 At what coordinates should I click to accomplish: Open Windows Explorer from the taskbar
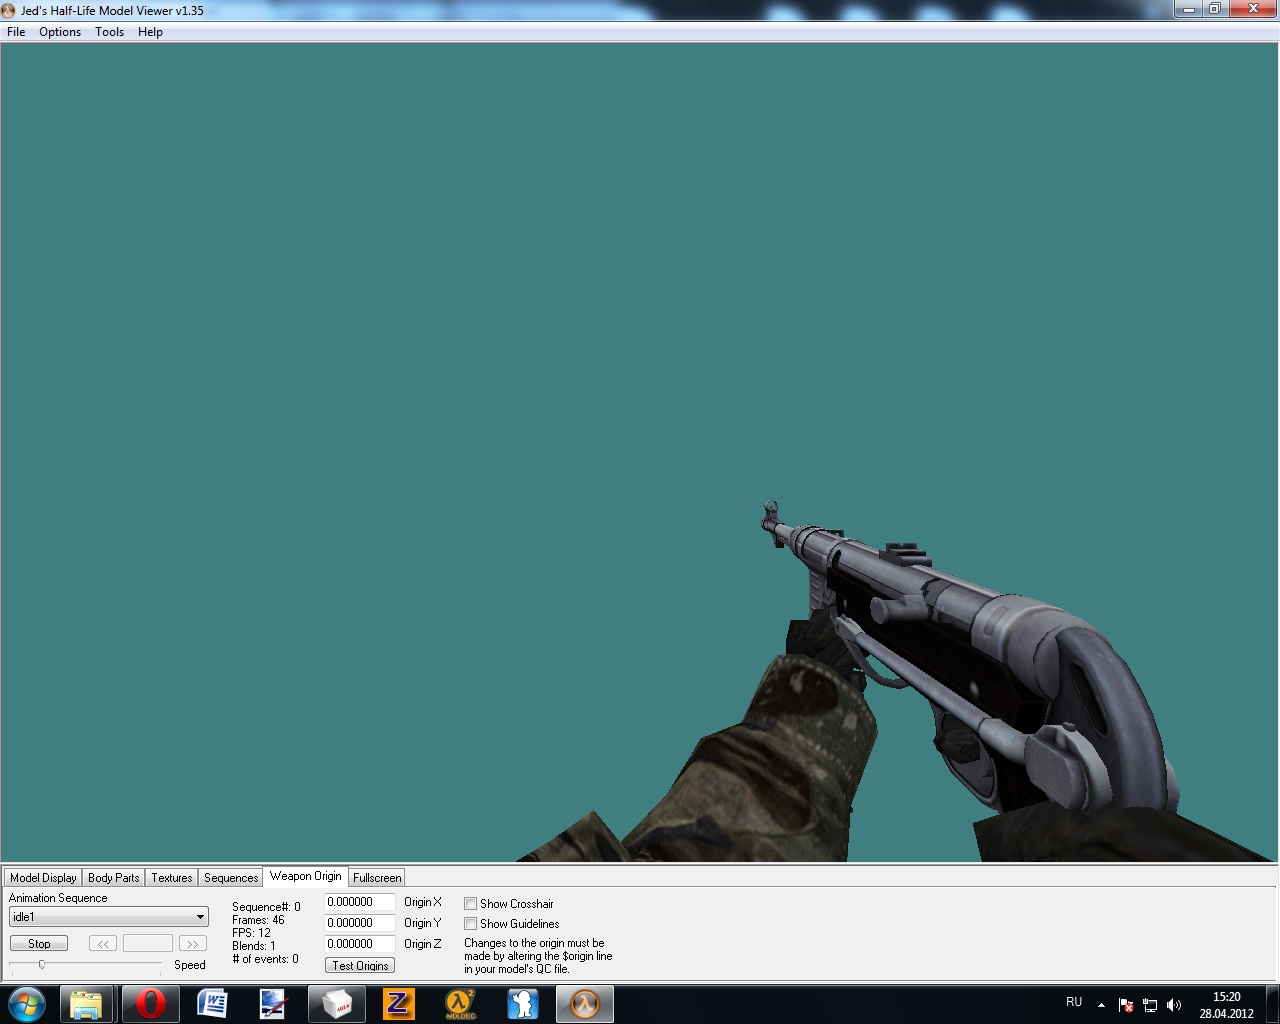tap(86, 1003)
